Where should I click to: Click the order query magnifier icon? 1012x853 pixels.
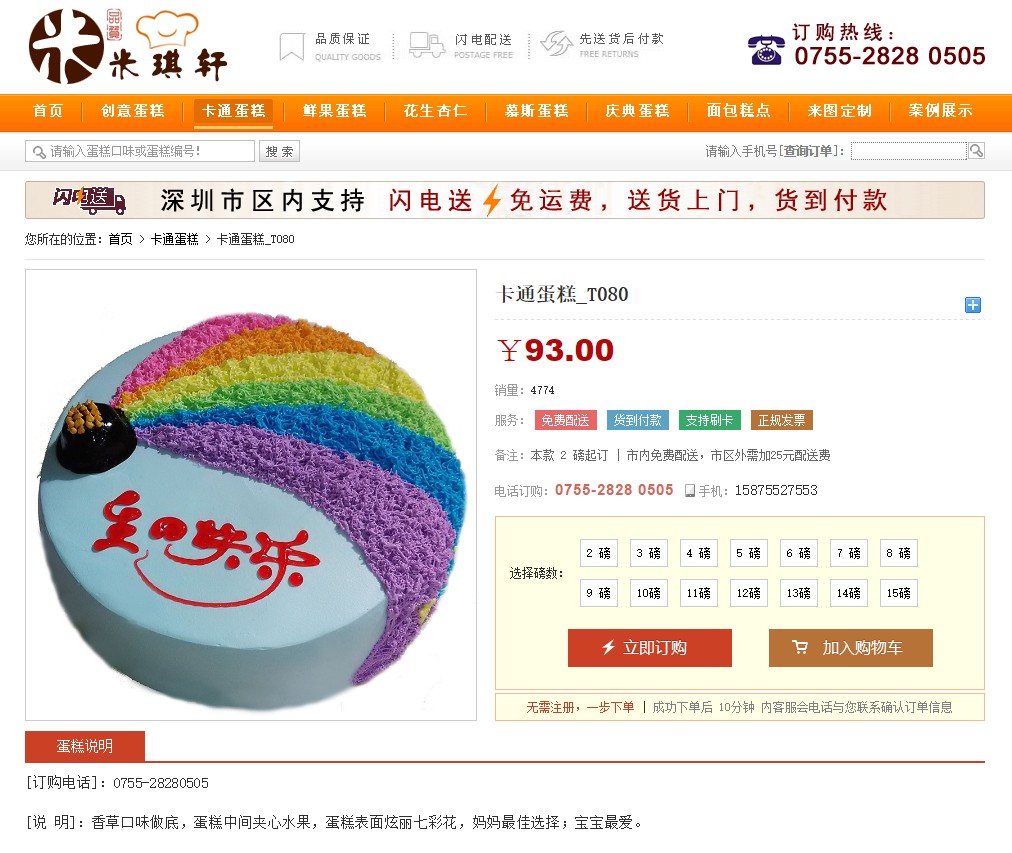point(976,151)
